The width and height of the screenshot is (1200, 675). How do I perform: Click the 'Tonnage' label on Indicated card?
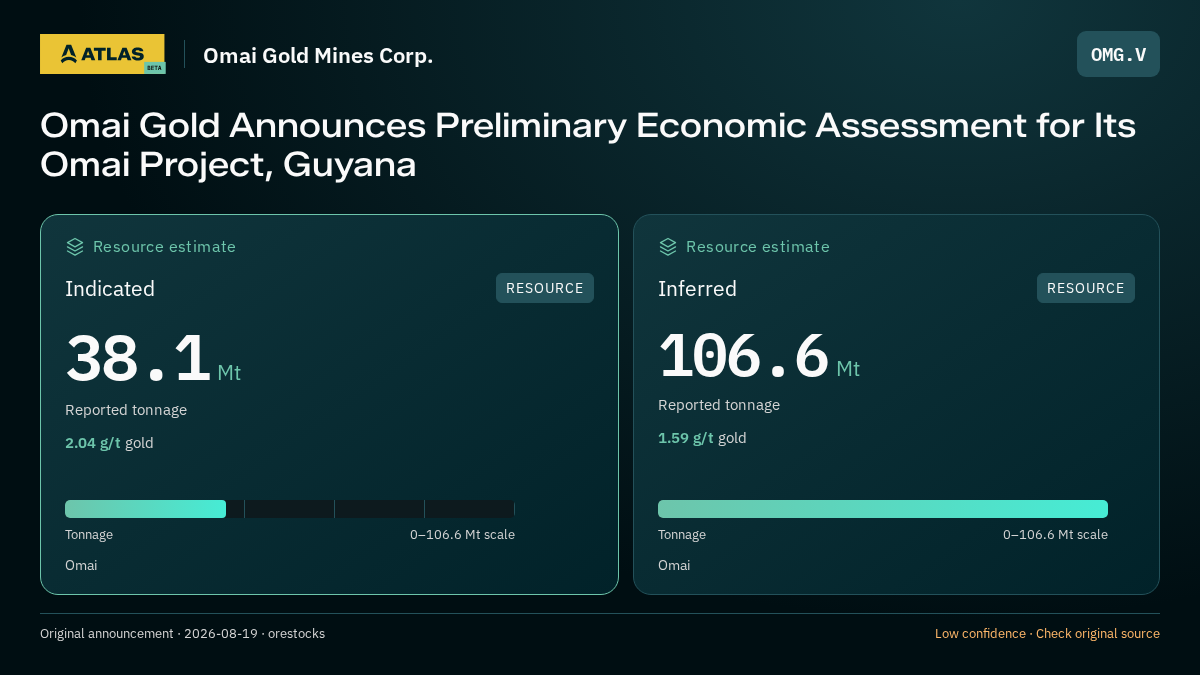(x=89, y=535)
